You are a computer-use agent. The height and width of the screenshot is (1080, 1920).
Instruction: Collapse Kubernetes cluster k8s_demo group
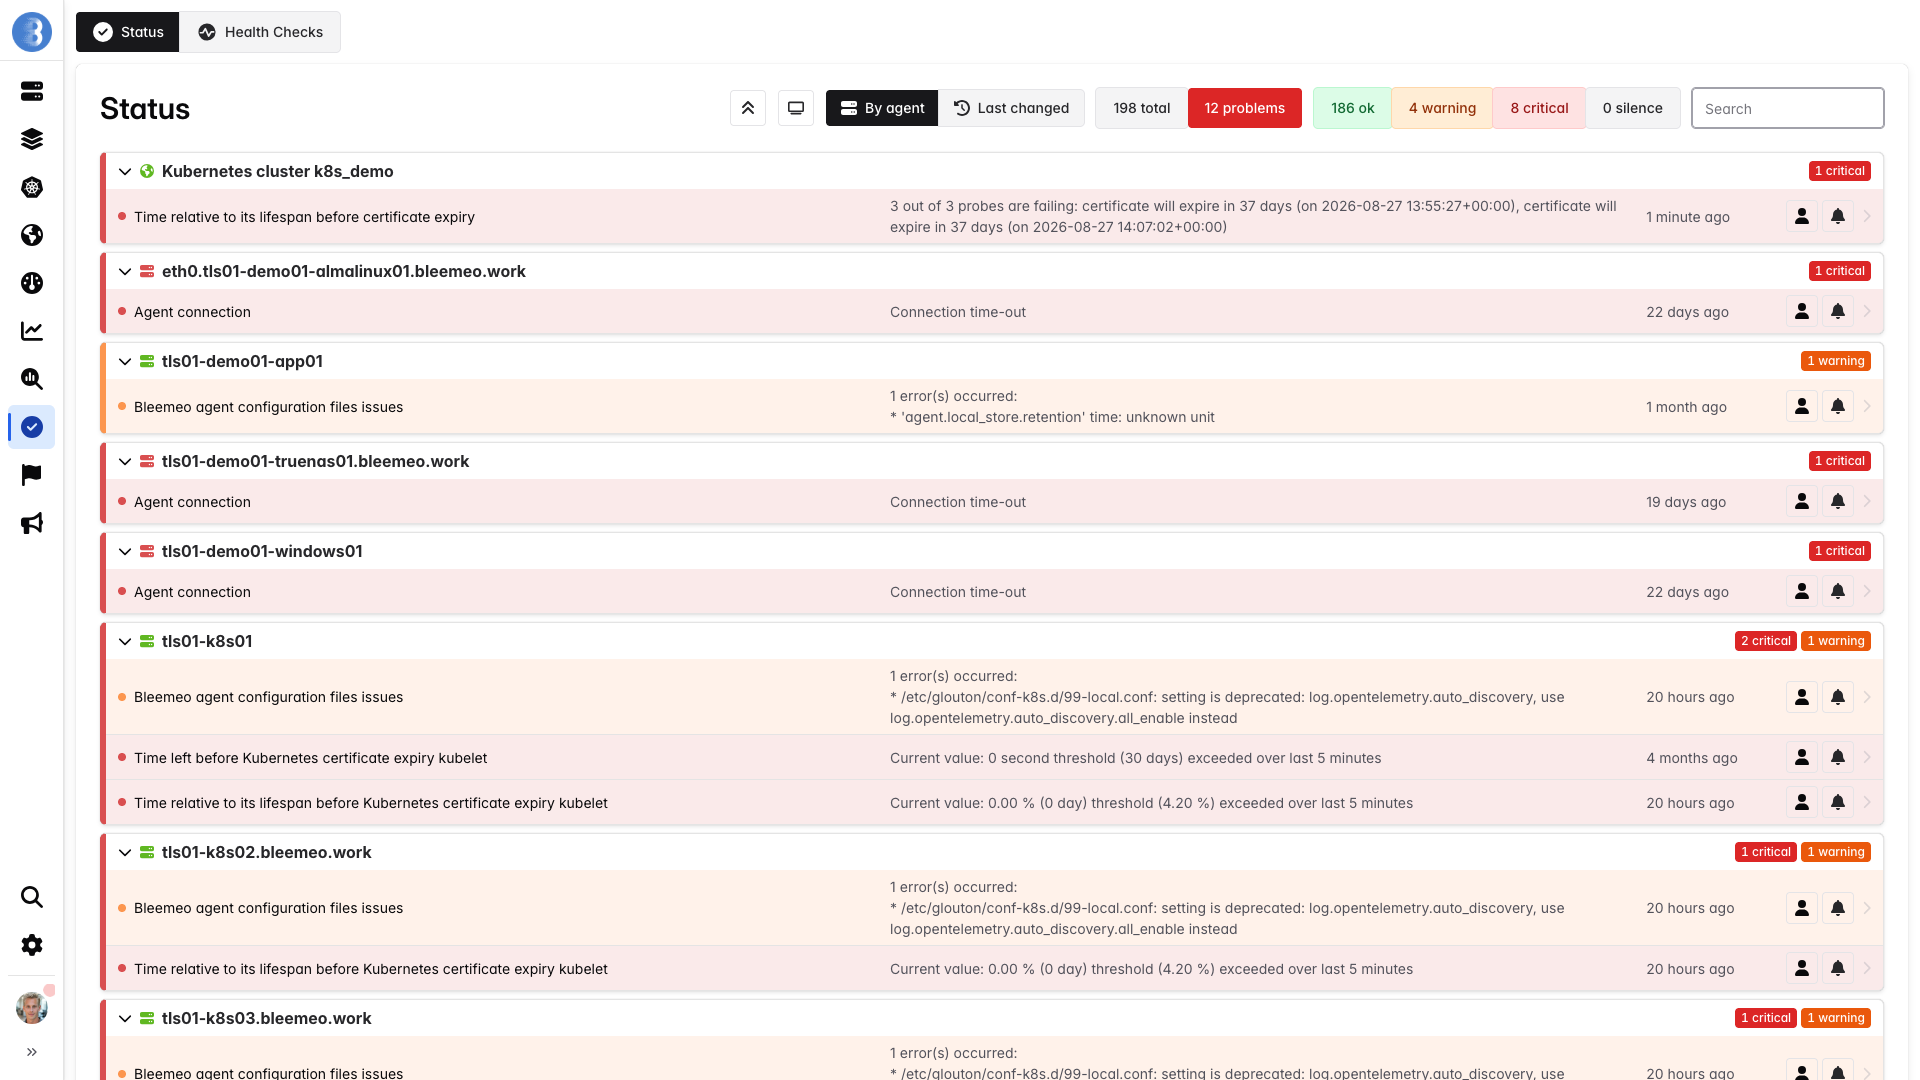(x=125, y=172)
